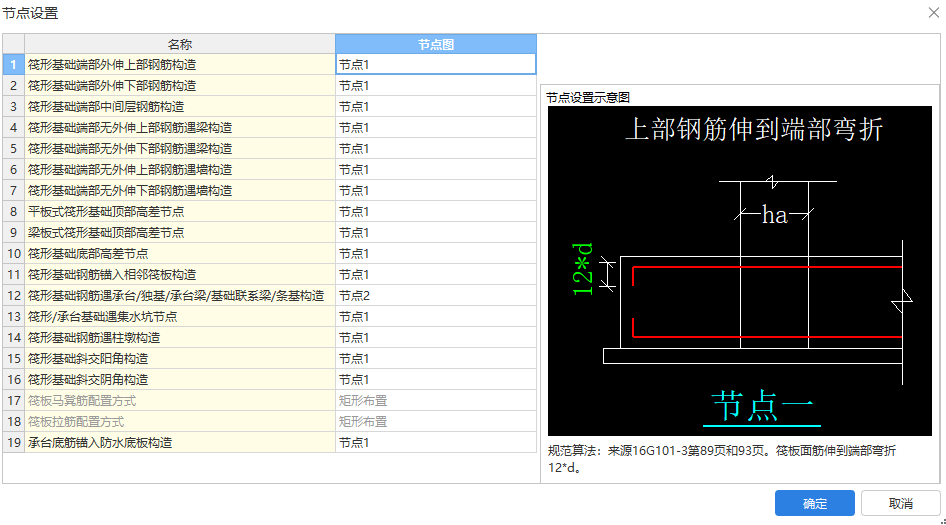Click the green 12*d dimension value
Image resolution: width=946 pixels, height=525 pixels.
pos(583,269)
